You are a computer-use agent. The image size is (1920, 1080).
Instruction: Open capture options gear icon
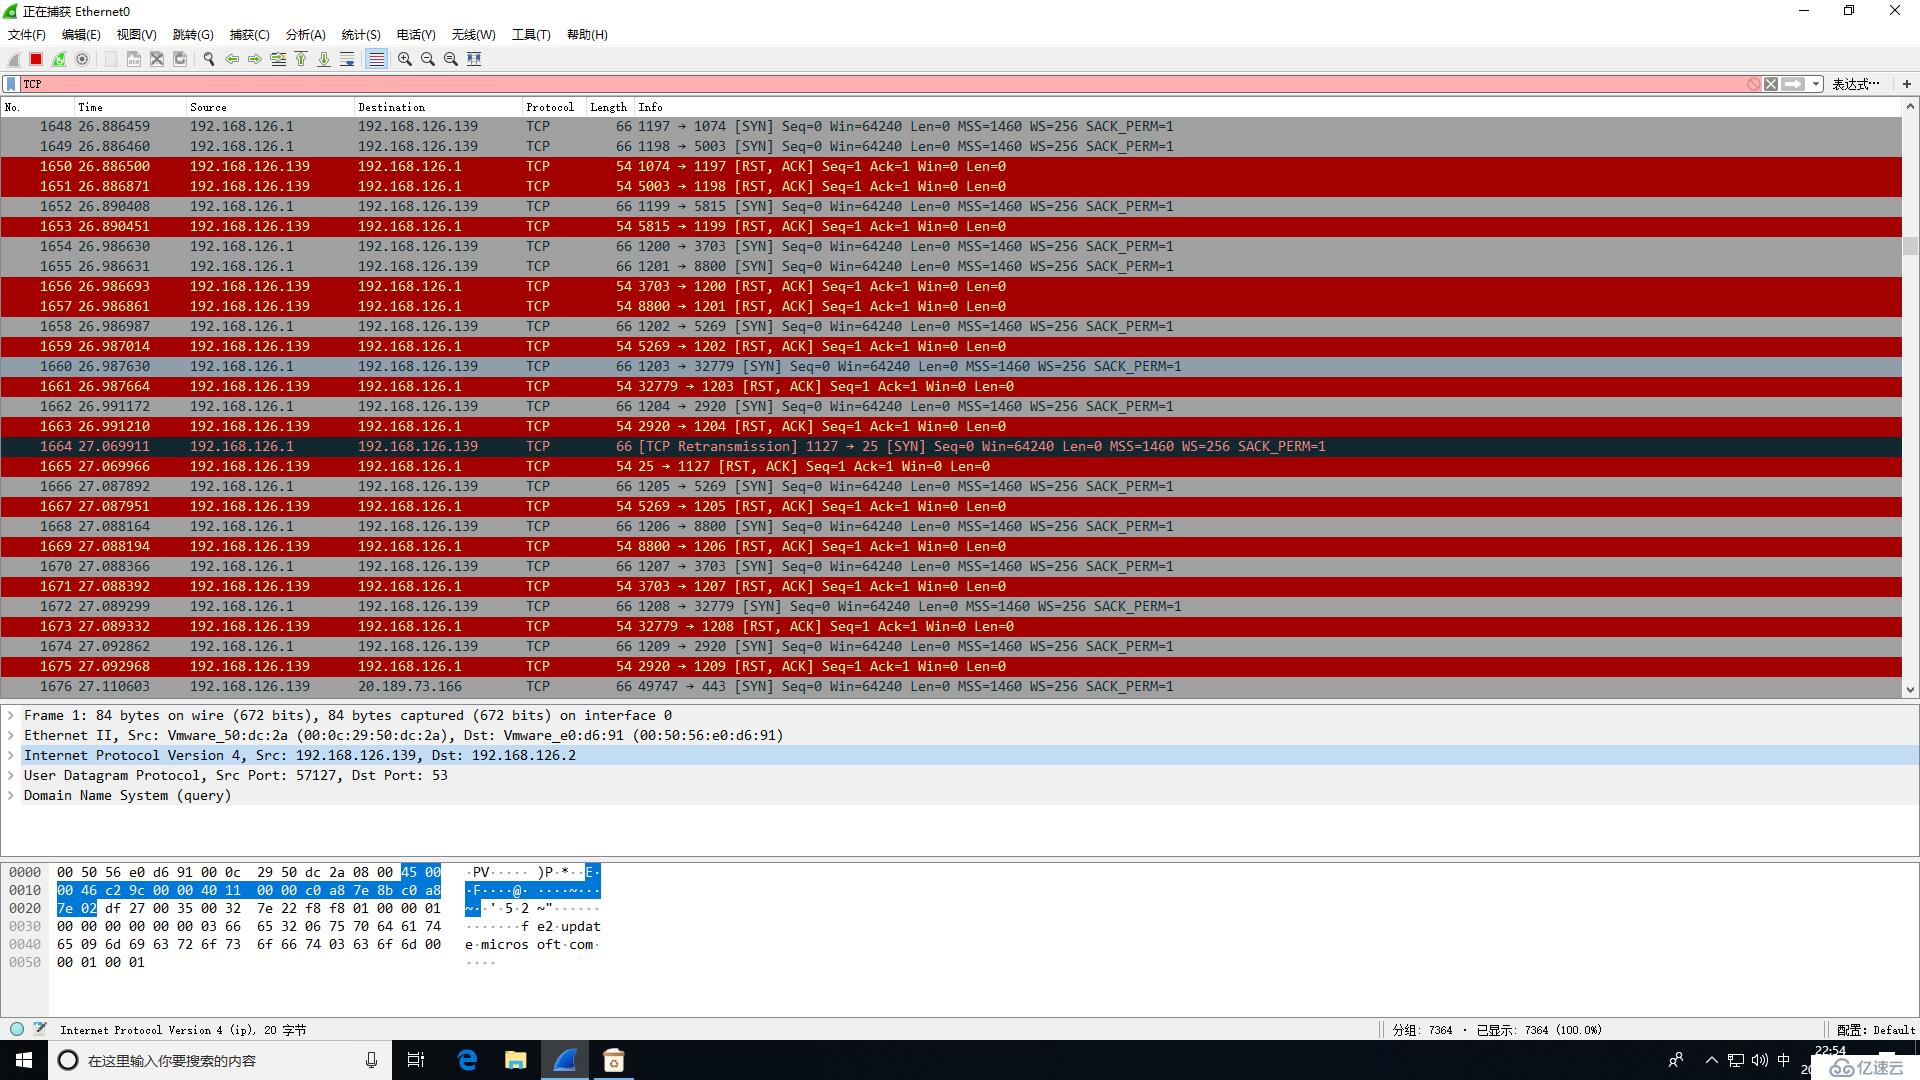click(82, 59)
